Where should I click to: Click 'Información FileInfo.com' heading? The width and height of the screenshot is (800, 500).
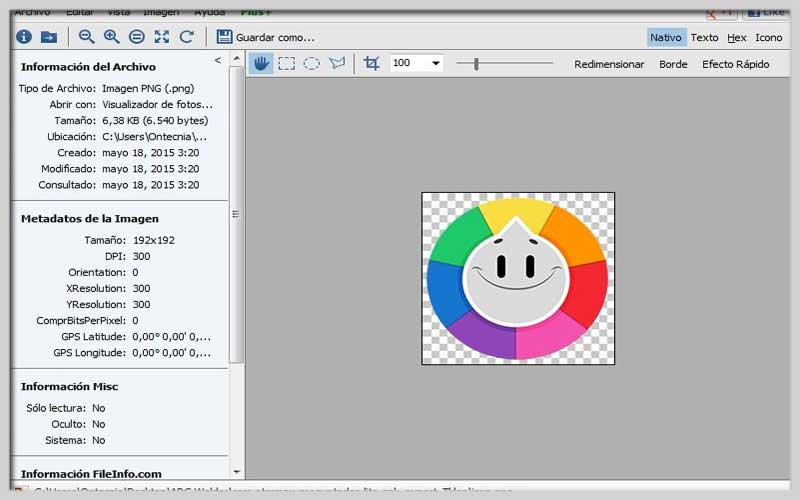coord(91,474)
